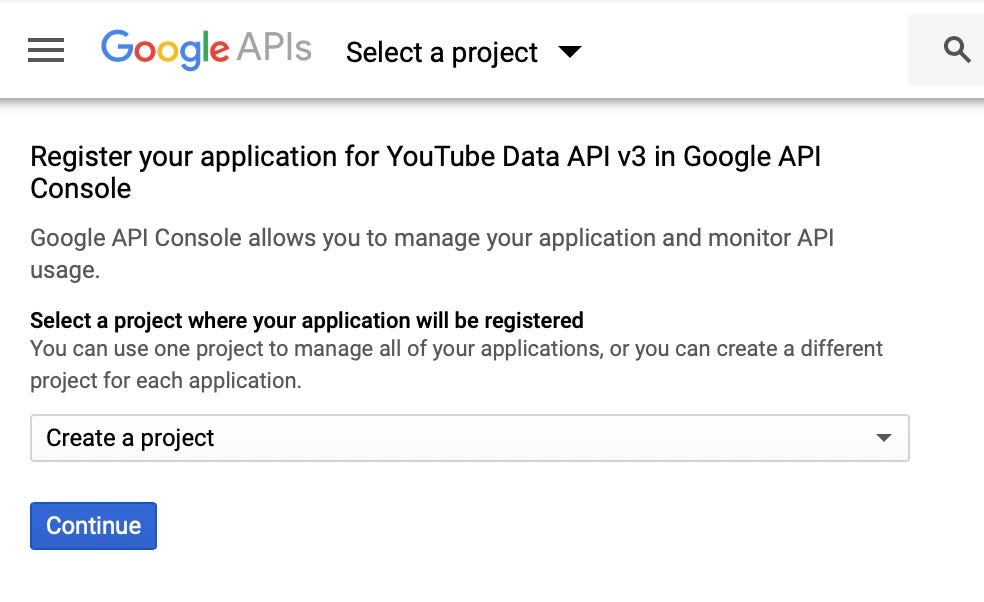This screenshot has height=602, width=984.
Task: Click the project for each application line
Action: pyautogui.click(x=166, y=380)
